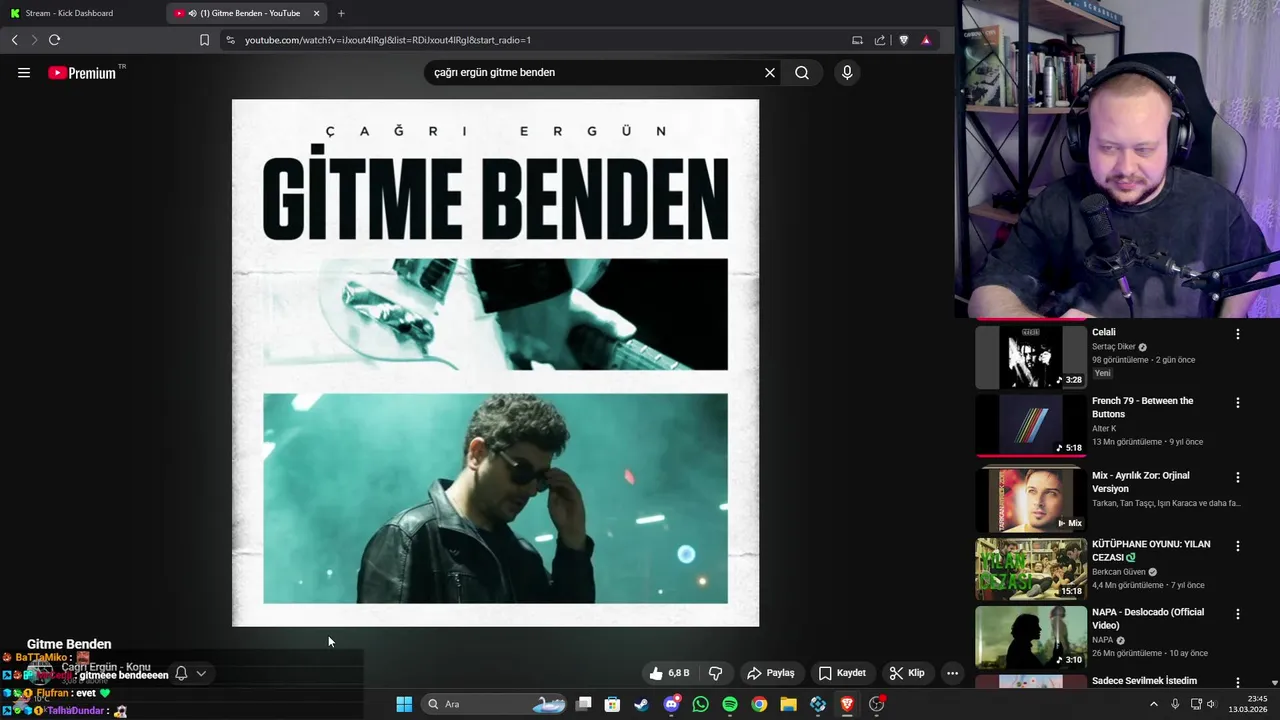The height and width of the screenshot is (720, 1280).
Task: Share this page from address bar
Action: click(880, 40)
